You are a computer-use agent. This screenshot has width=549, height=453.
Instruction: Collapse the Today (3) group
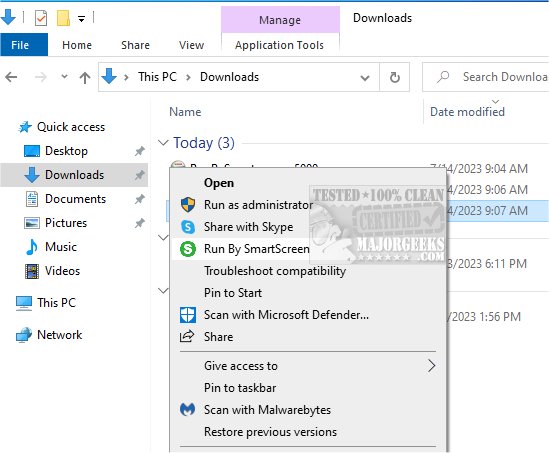163,142
